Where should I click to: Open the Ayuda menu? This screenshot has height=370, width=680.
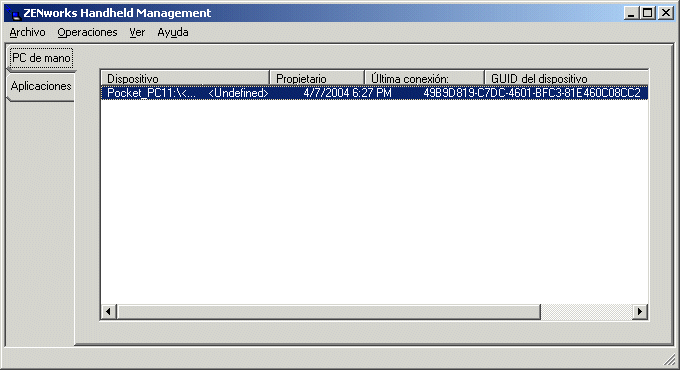pyautogui.click(x=173, y=33)
